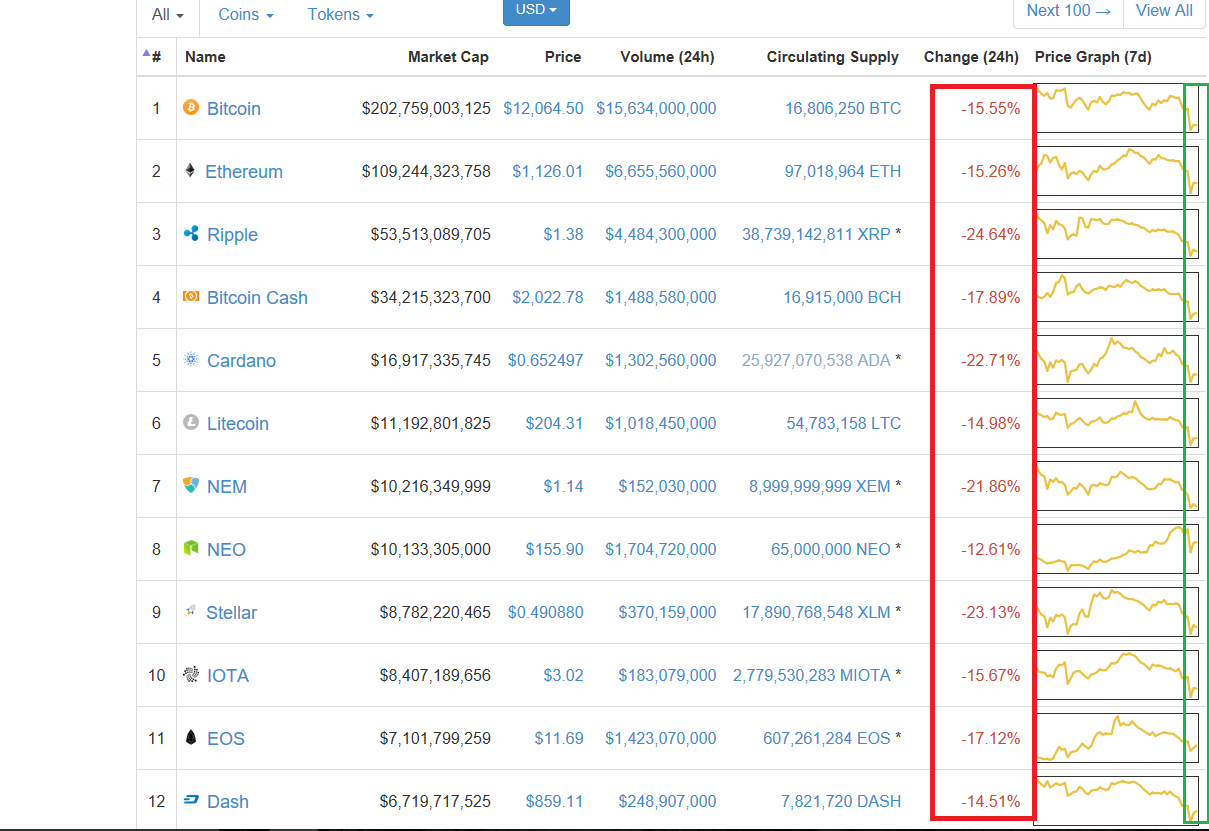Sort table by Price column header

[563, 57]
